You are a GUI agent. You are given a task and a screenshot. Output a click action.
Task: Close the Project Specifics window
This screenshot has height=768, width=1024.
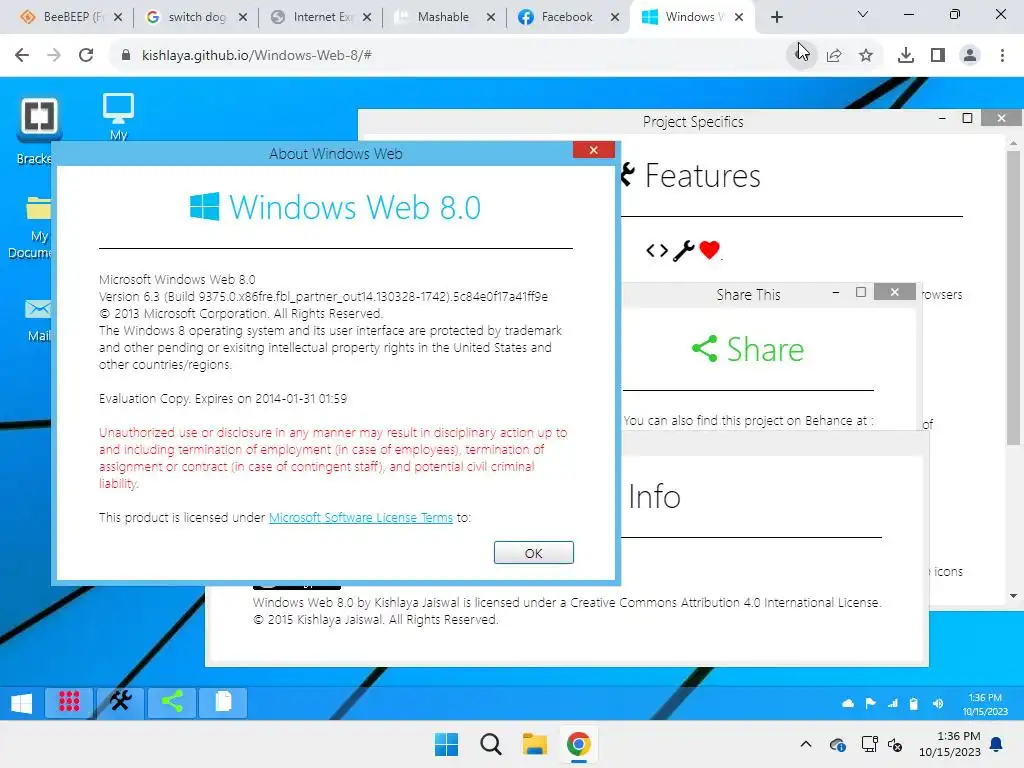click(x=1002, y=118)
